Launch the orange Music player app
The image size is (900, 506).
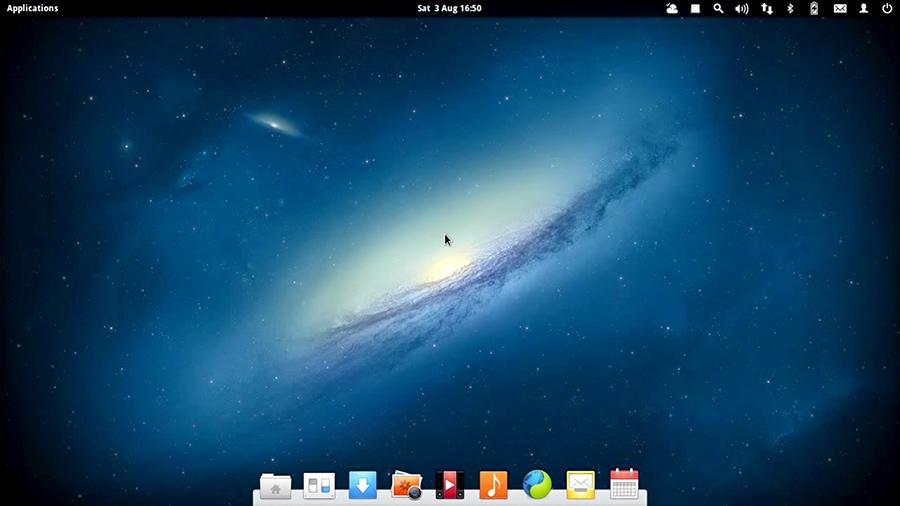tap(493, 485)
